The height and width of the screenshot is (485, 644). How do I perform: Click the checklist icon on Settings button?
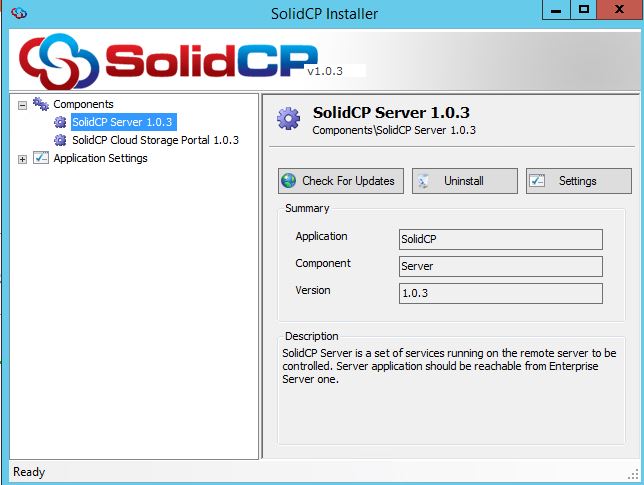(537, 180)
